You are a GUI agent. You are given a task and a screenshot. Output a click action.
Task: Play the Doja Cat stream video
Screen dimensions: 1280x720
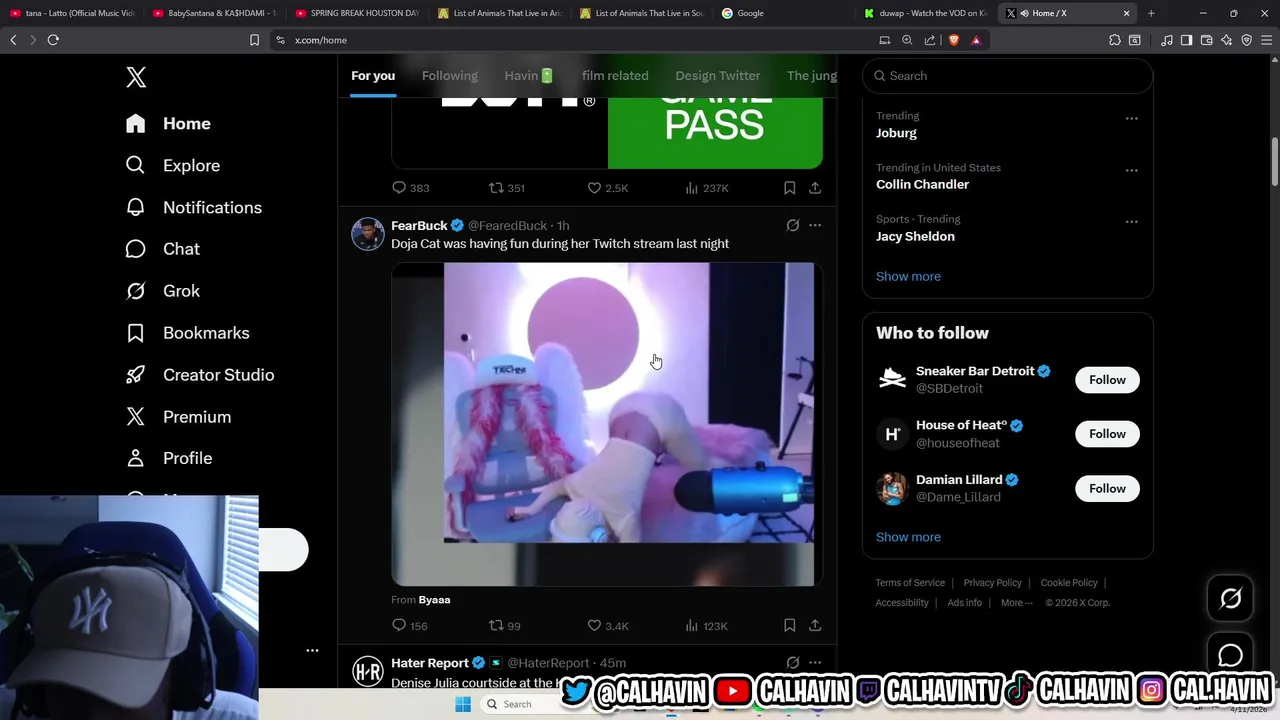(x=607, y=424)
